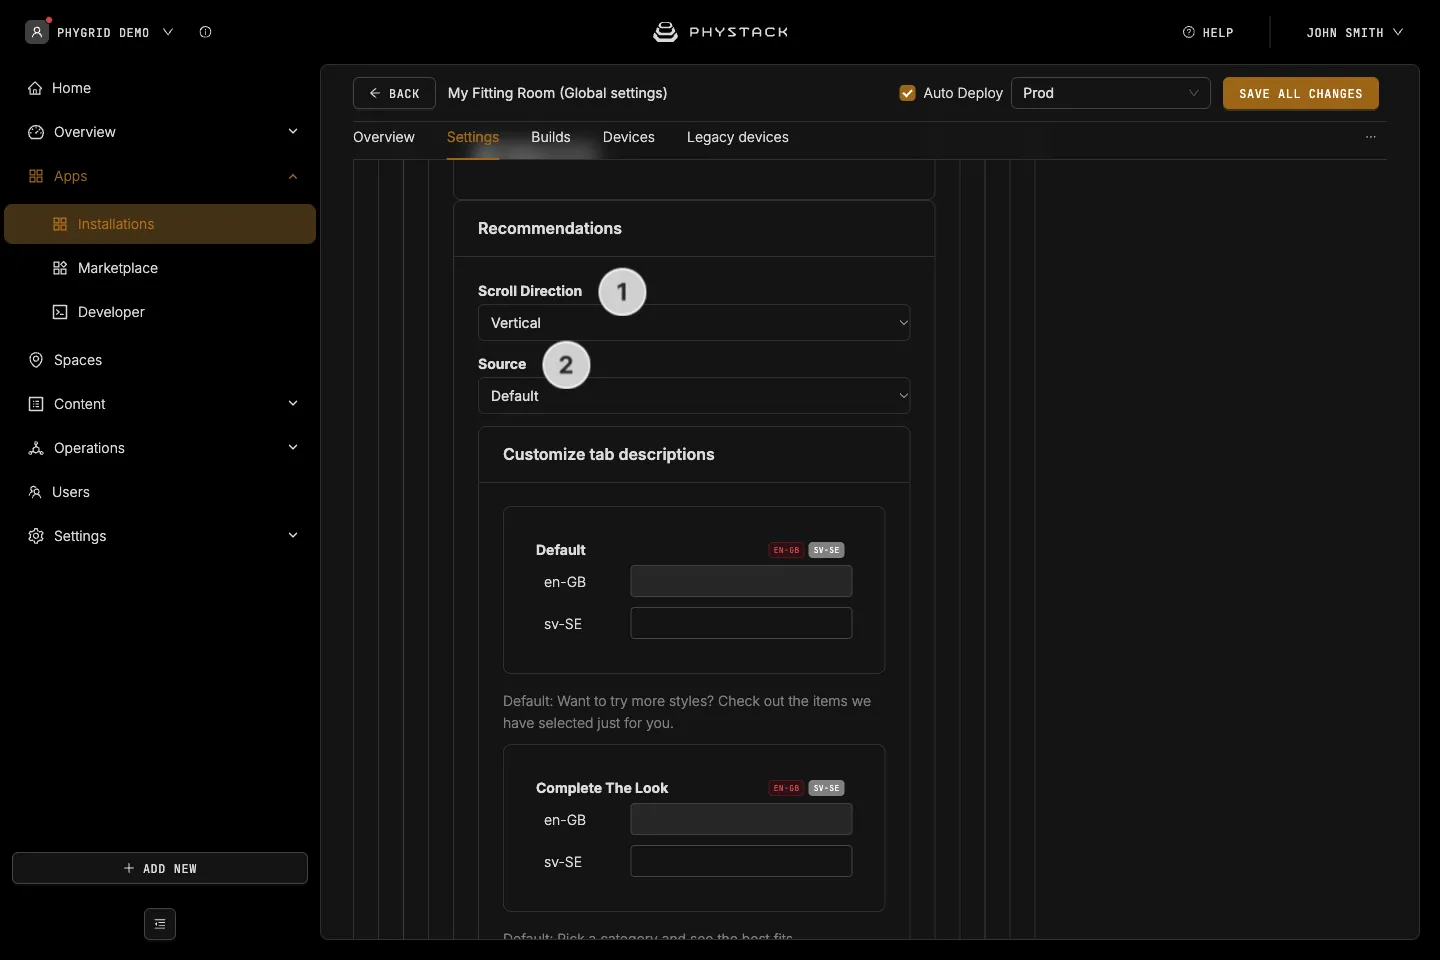The height and width of the screenshot is (960, 1440).
Task: Open the Prod environment dropdown
Action: point(1111,93)
